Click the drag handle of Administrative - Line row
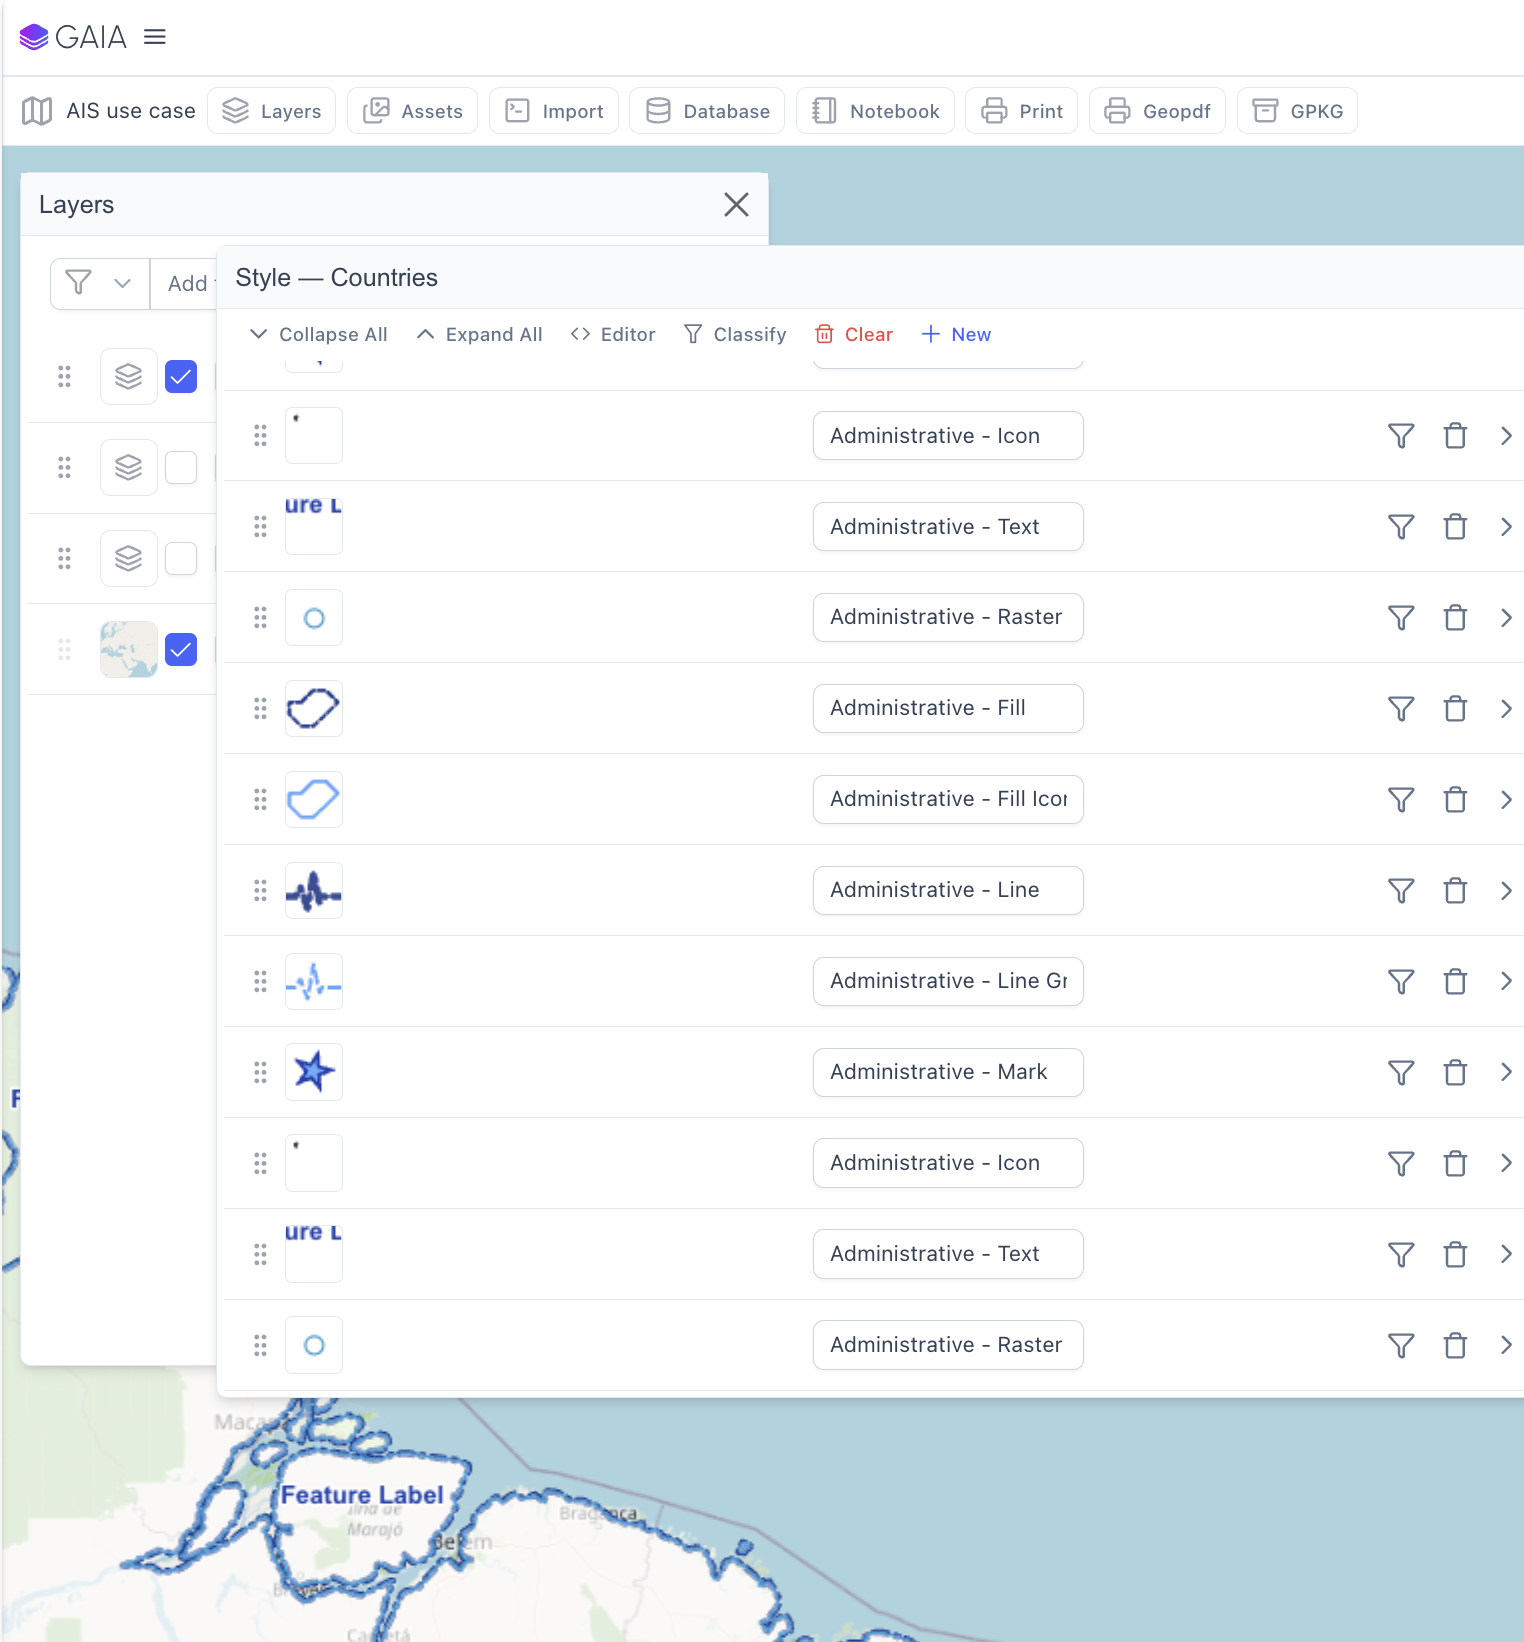The height and width of the screenshot is (1642, 1524). click(x=260, y=891)
